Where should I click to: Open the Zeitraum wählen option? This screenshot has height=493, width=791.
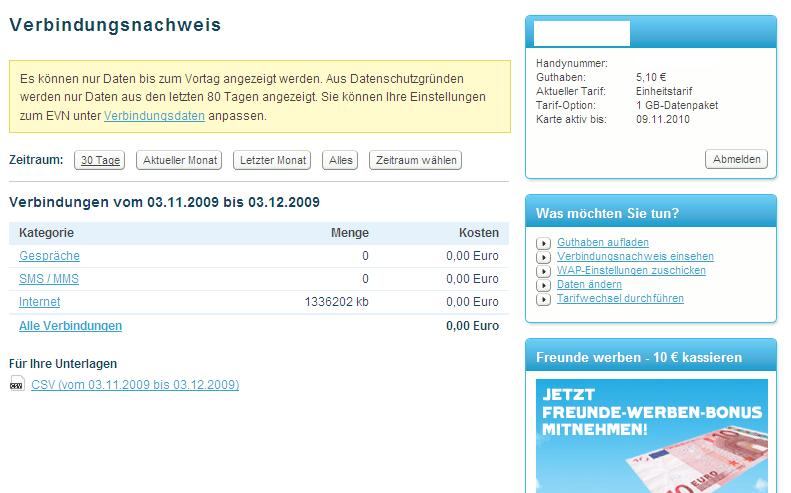pos(416,160)
